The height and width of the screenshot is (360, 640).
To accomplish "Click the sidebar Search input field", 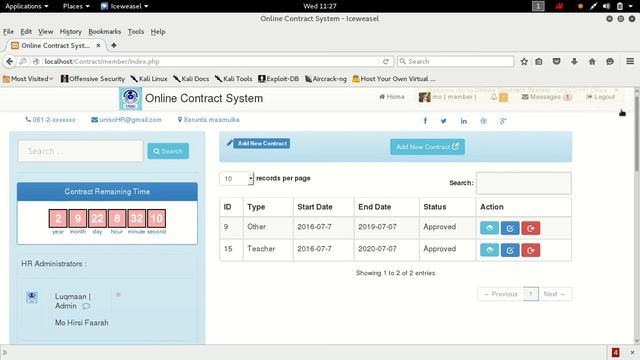I will (x=80, y=151).
